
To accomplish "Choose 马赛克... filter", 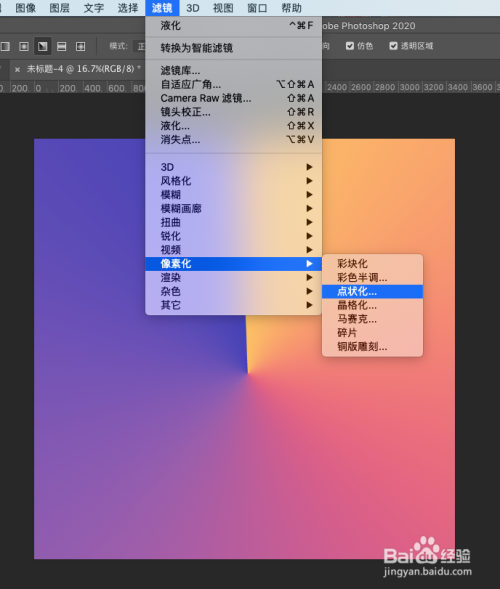I will (x=372, y=319).
